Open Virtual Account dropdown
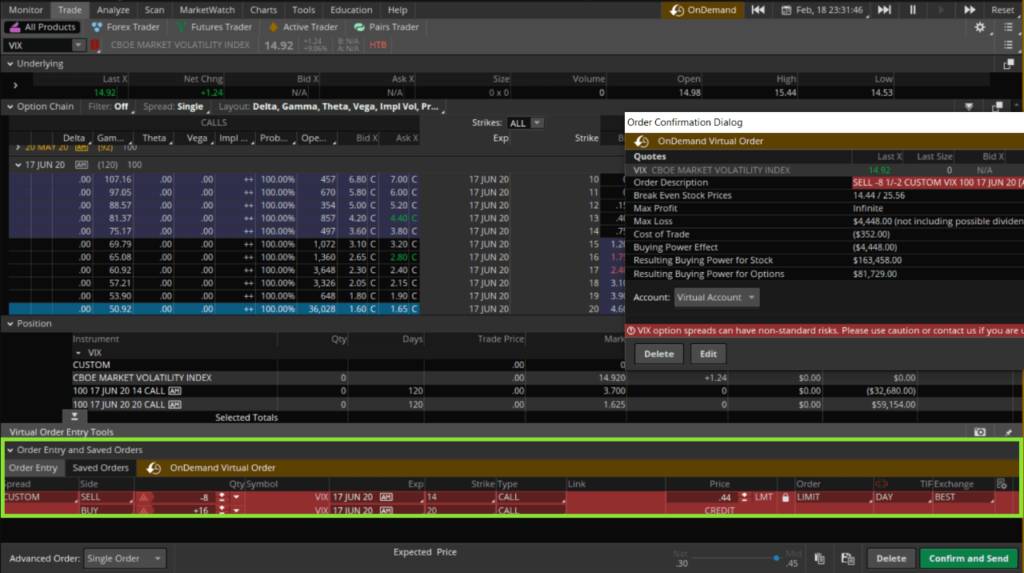 click(716, 297)
